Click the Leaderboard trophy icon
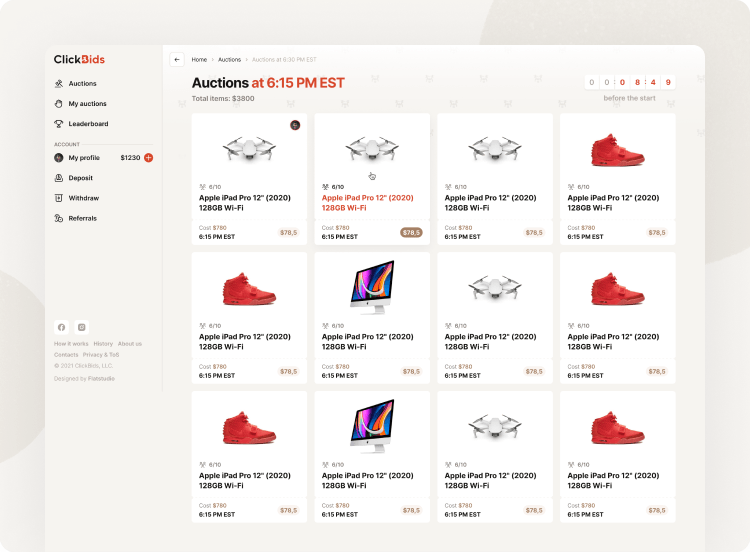The width and height of the screenshot is (750, 552). 59,124
